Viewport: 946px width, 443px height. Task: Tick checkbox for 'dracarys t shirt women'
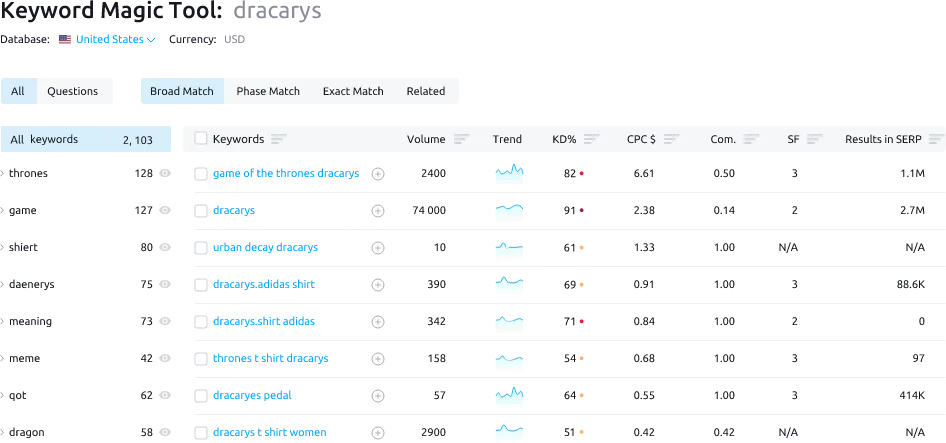click(200, 433)
